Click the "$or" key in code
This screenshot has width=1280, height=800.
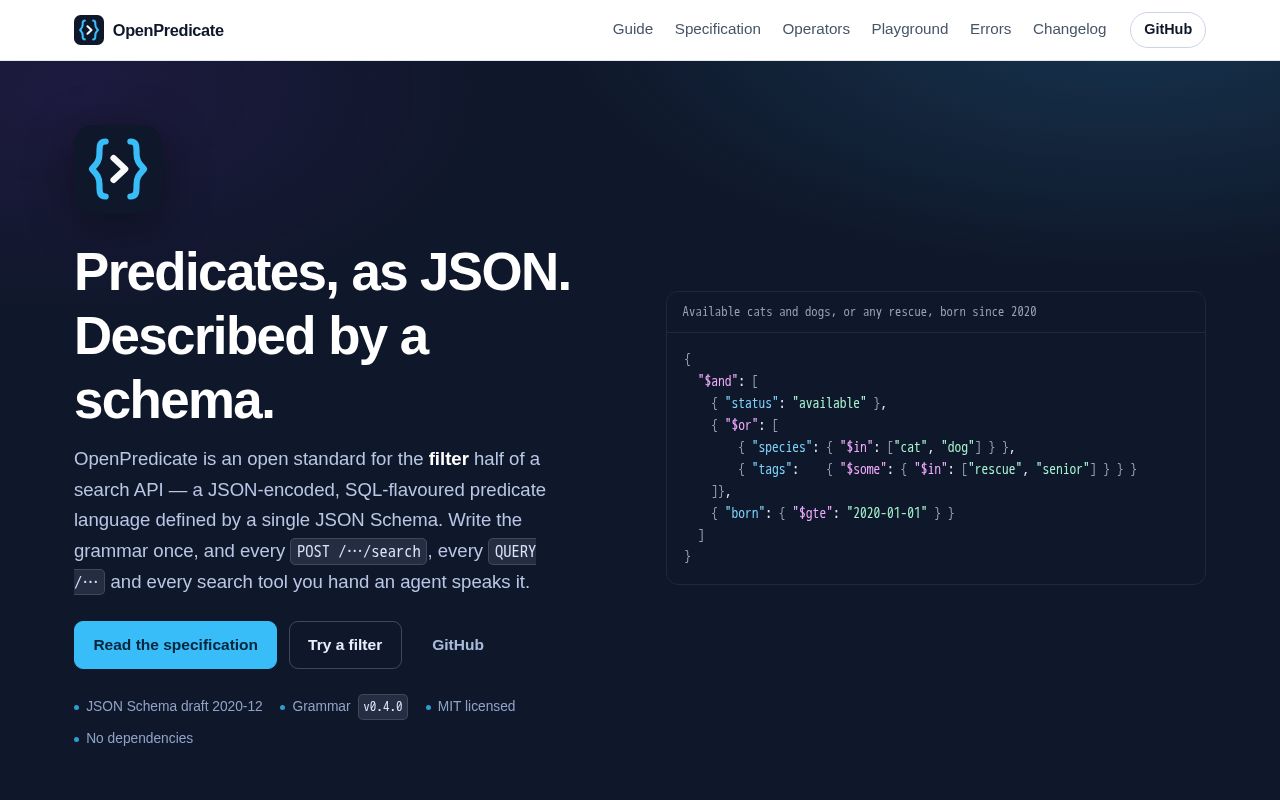[741, 425]
